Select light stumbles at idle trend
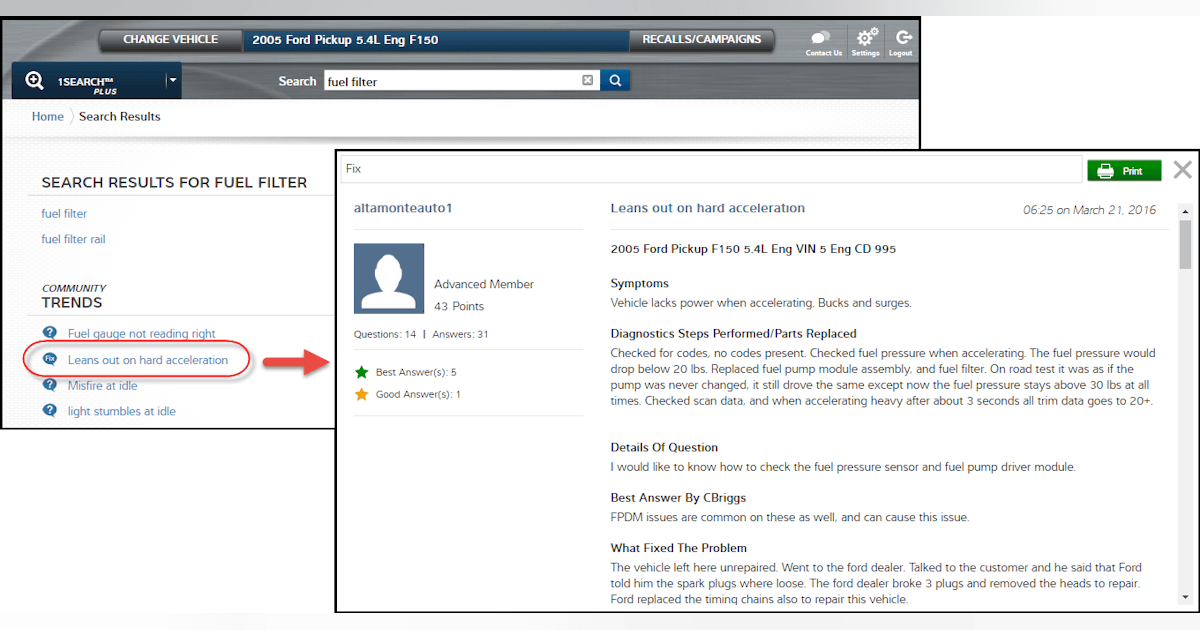Viewport: 1200px width, 630px height. tap(121, 411)
